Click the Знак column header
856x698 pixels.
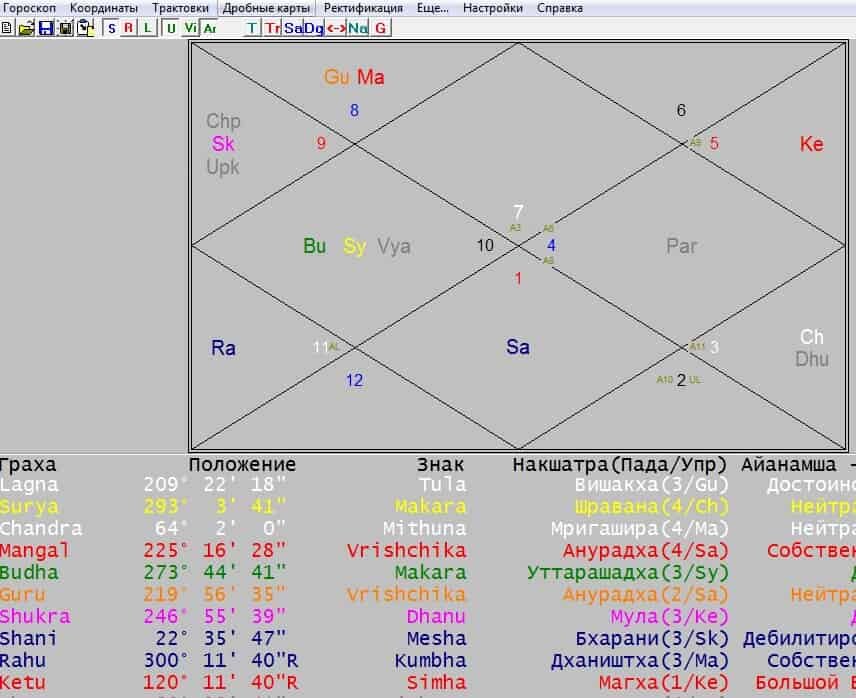(x=441, y=464)
